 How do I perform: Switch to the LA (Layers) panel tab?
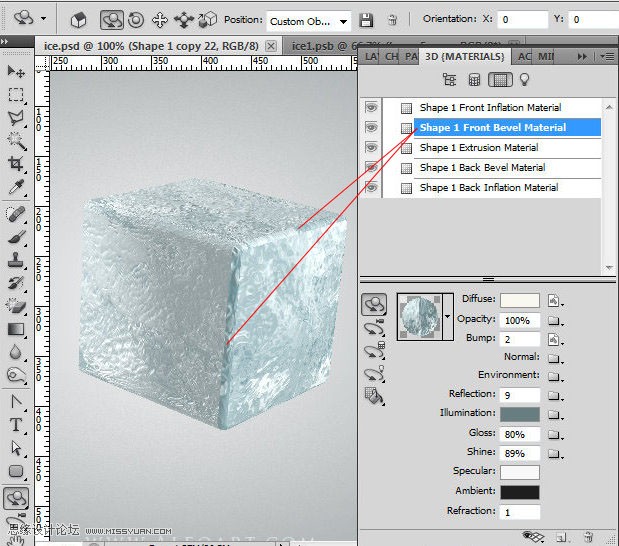pyautogui.click(x=371, y=56)
